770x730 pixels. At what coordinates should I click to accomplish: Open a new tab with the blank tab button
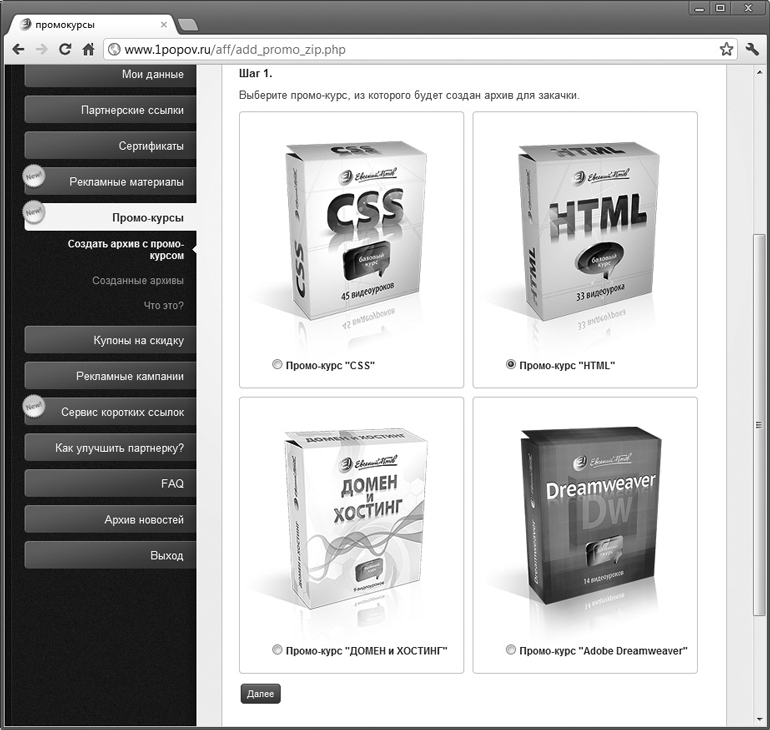188,25
